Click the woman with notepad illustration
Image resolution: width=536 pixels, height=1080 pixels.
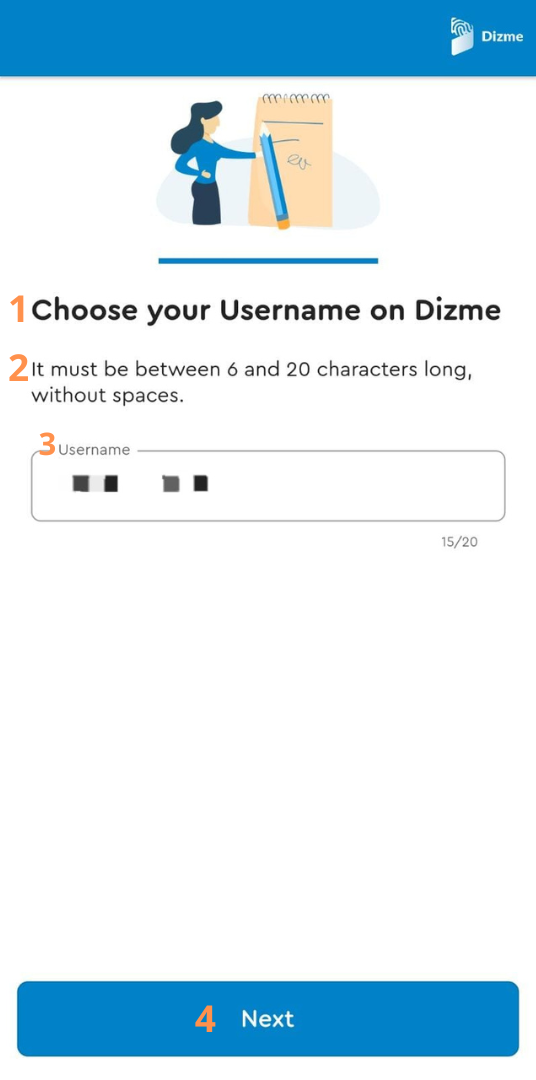point(268,162)
